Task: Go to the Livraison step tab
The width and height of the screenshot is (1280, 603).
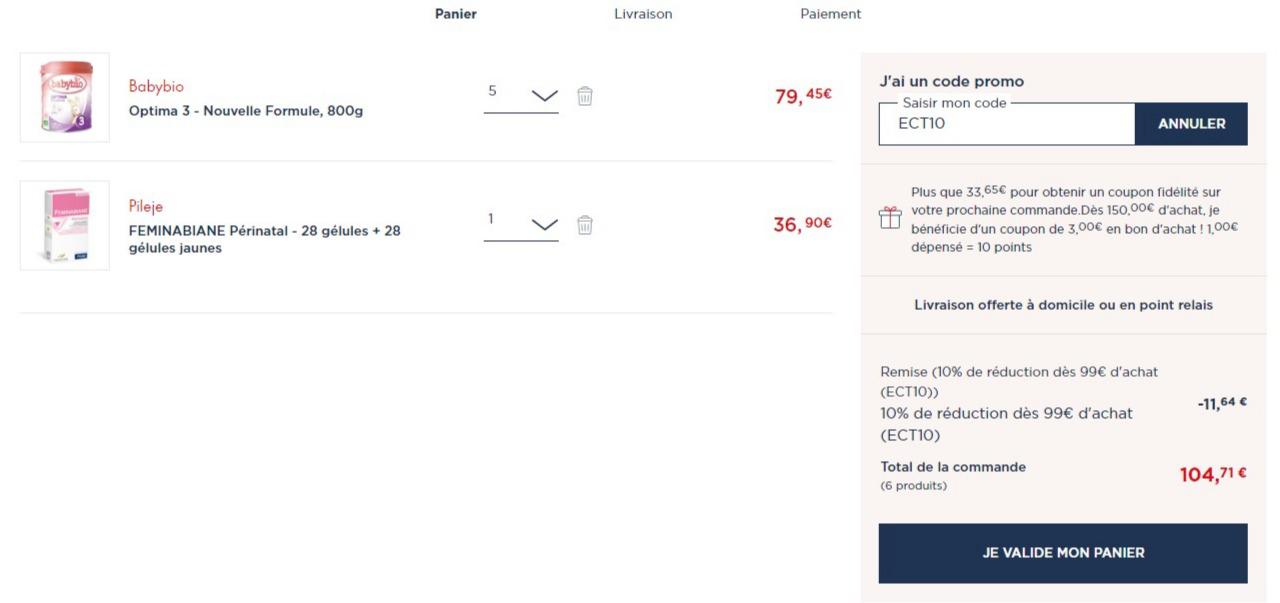Action: [643, 14]
